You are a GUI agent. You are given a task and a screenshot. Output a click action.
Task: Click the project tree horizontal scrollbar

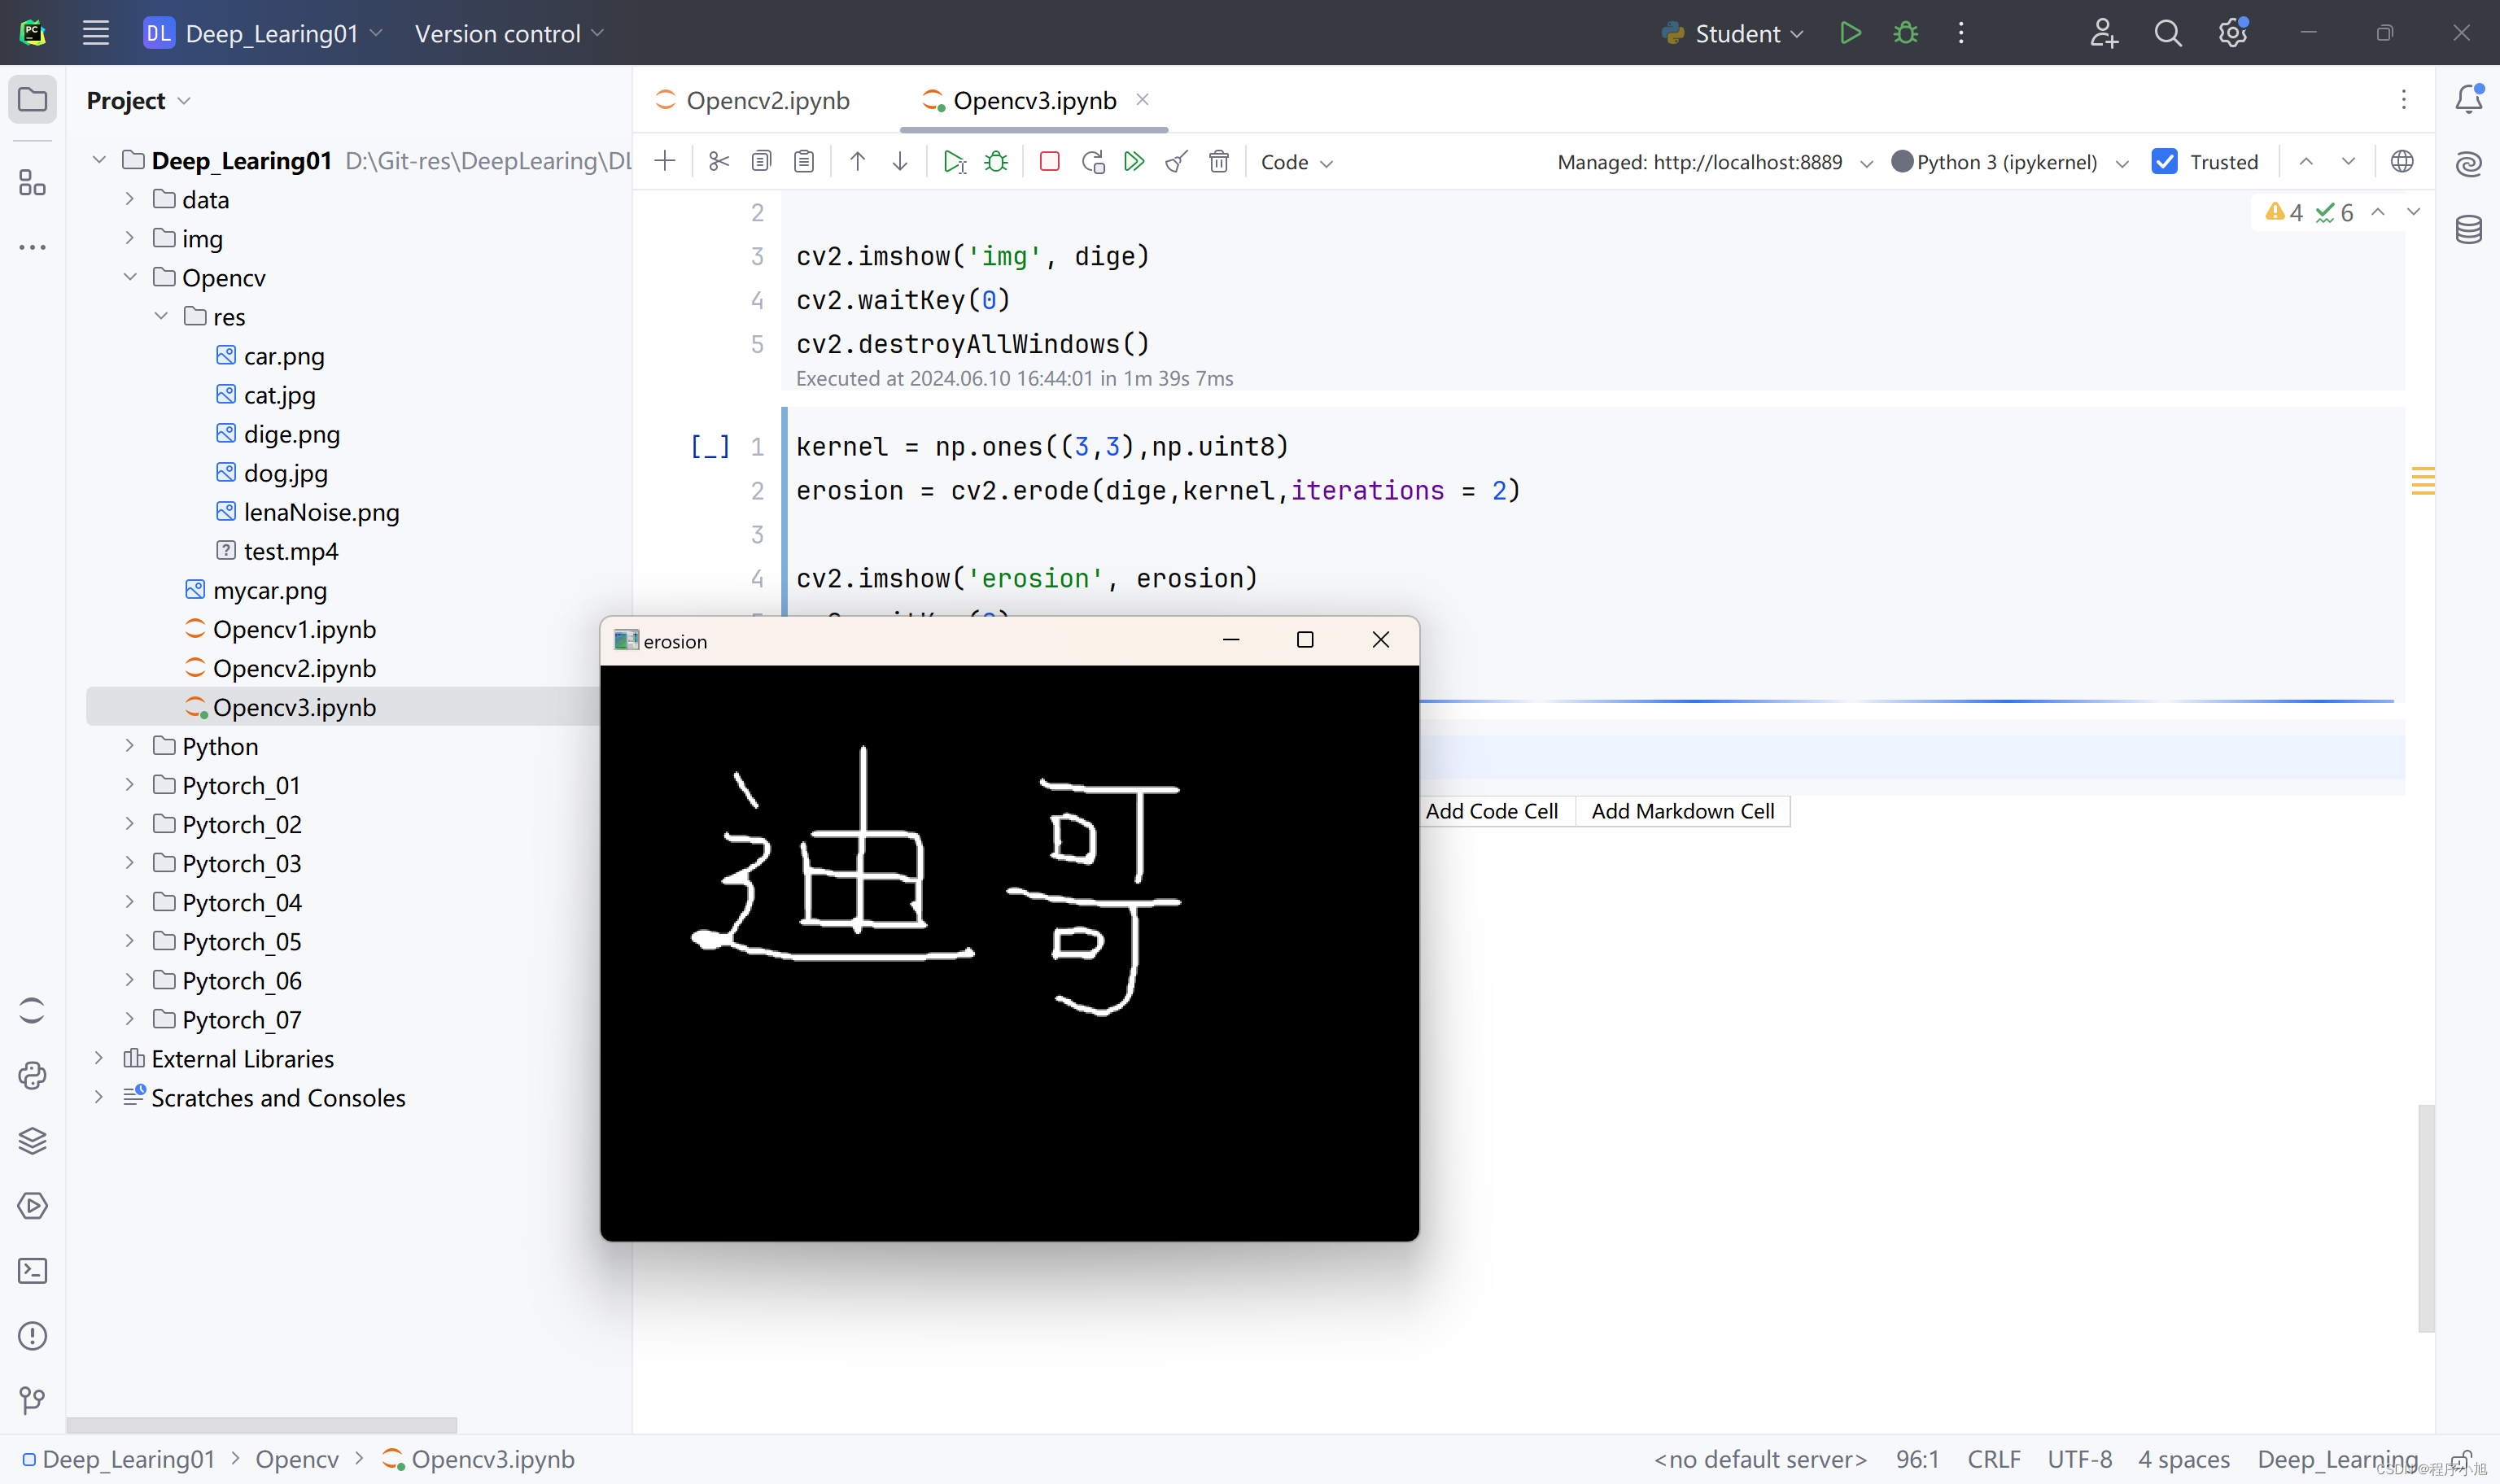pos(262,1424)
